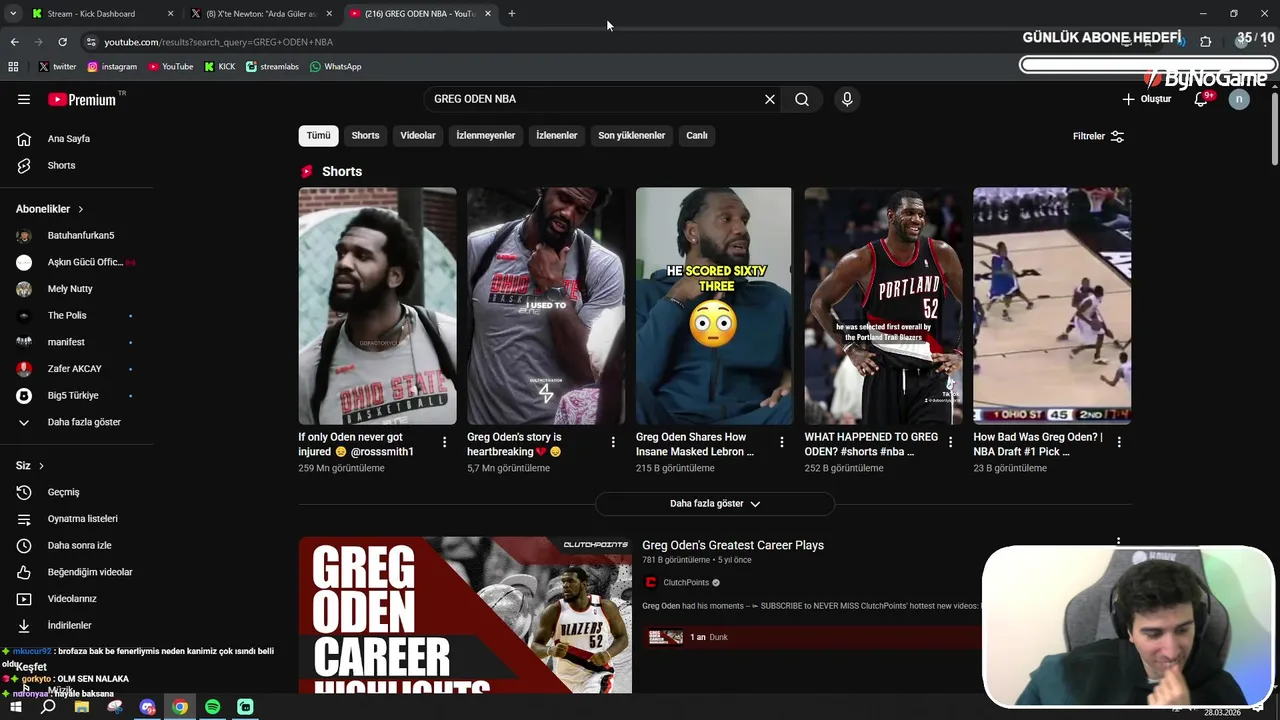Reload the page in Chrome
This screenshot has height=720, width=1280.
click(62, 42)
